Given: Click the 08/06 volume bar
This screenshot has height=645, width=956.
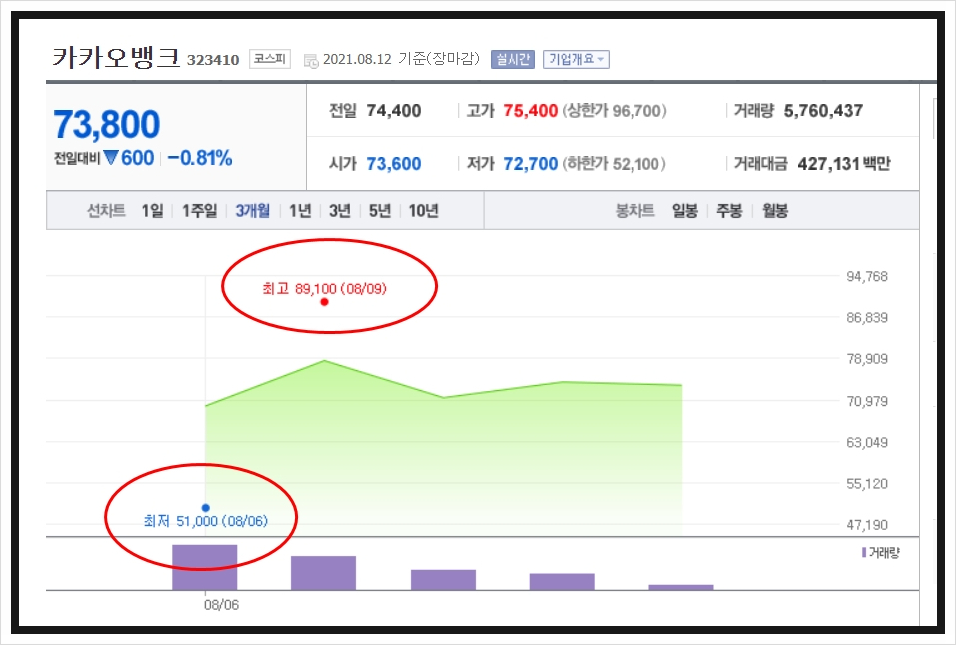Looking at the screenshot, I should coord(205,568).
